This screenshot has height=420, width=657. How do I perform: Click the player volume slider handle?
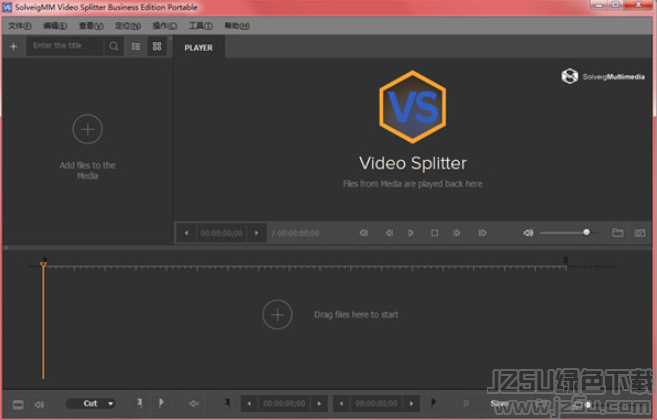point(587,232)
